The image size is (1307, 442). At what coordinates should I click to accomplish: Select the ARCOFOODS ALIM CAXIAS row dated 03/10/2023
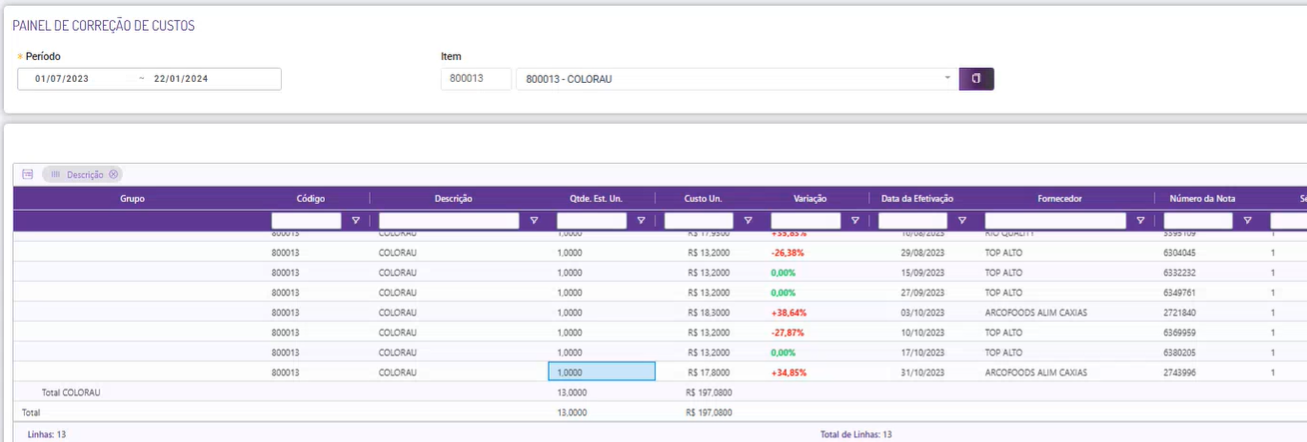pyautogui.click(x=1035, y=312)
